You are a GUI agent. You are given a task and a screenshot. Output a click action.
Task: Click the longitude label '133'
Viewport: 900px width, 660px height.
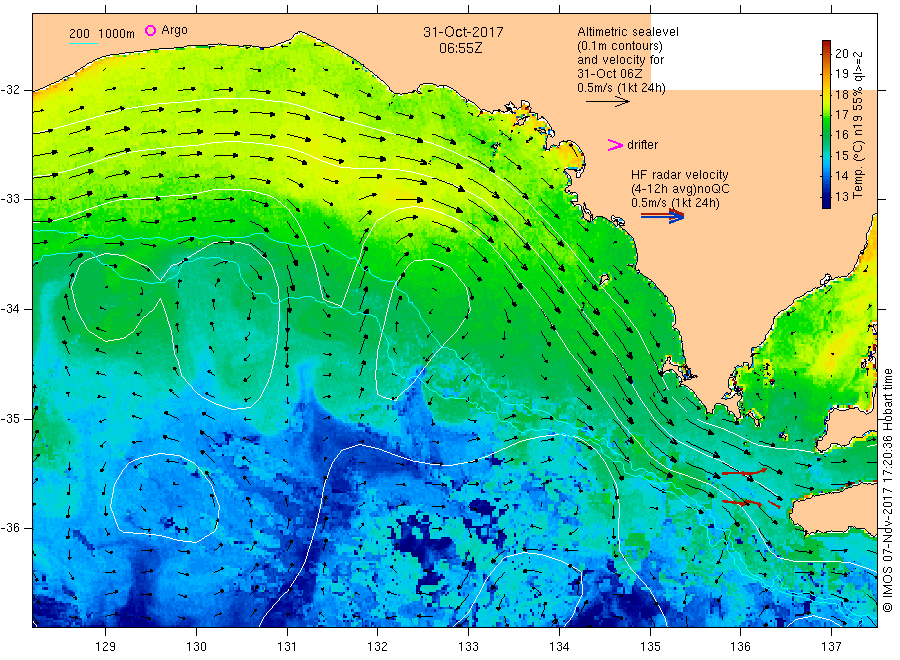[x=468, y=647]
